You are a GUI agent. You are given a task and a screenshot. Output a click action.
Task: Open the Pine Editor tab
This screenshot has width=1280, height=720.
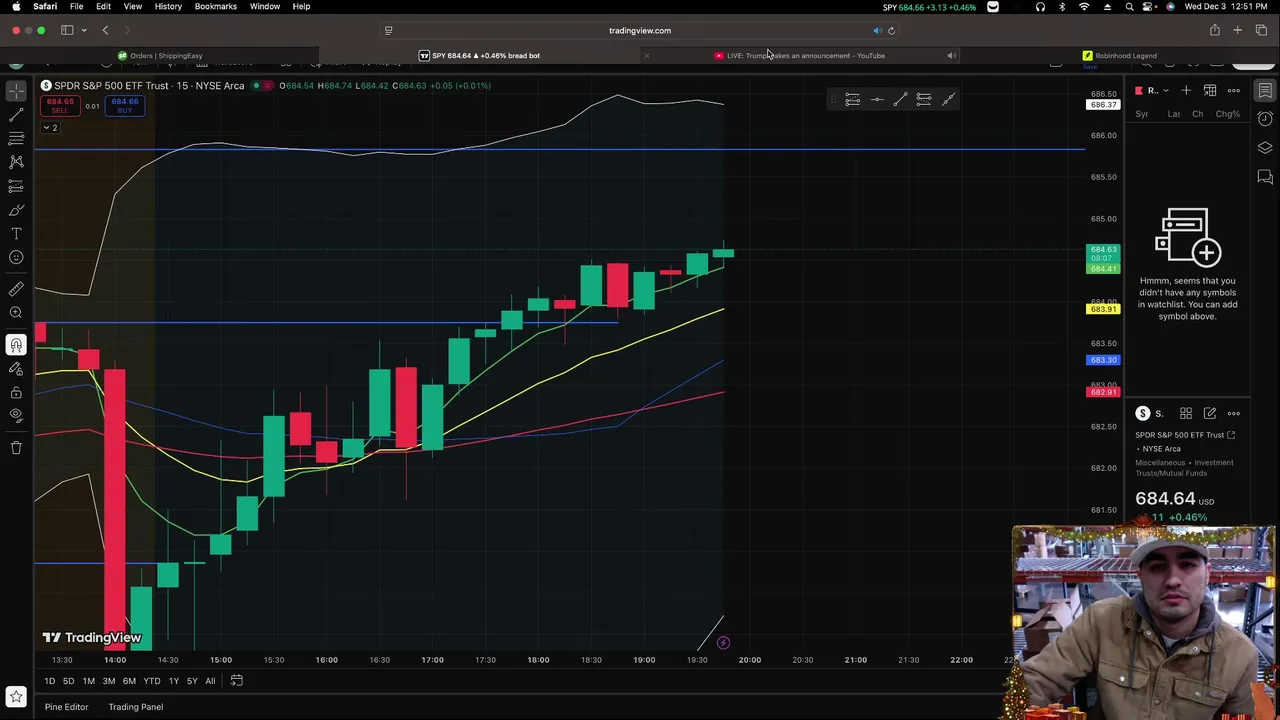point(66,707)
